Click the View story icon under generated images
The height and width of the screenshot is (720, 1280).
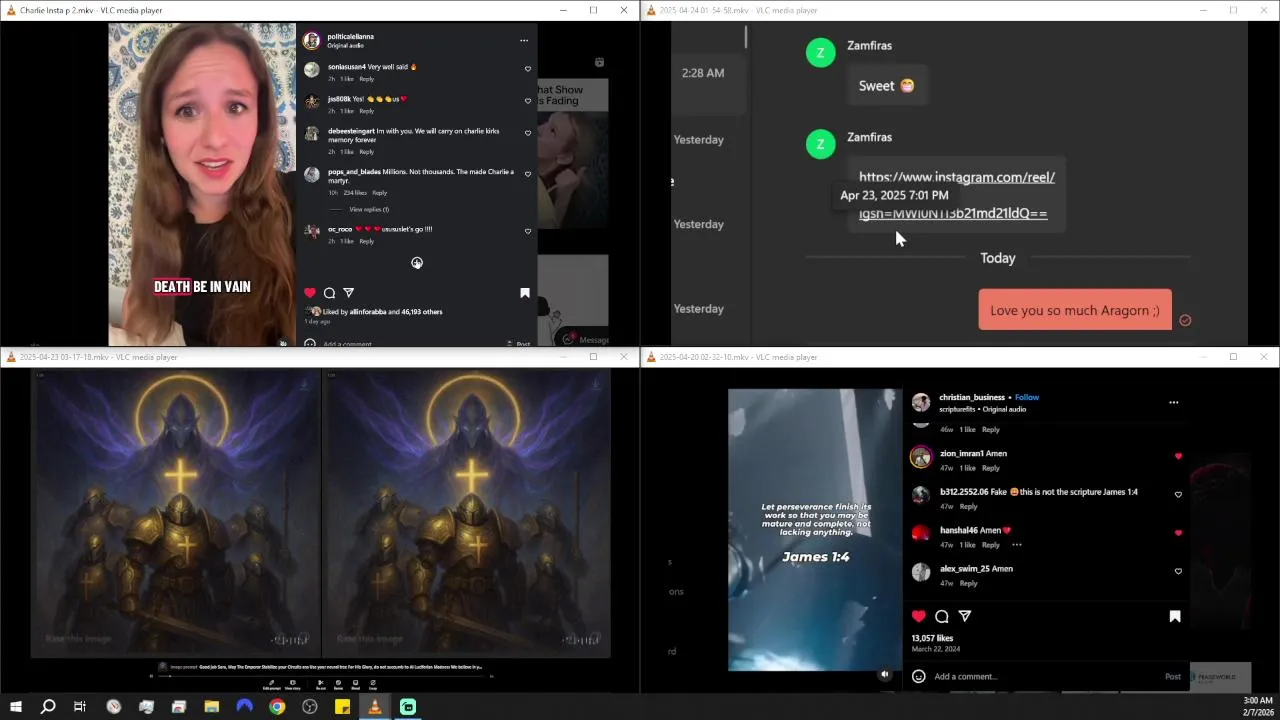pyautogui.click(x=293, y=685)
